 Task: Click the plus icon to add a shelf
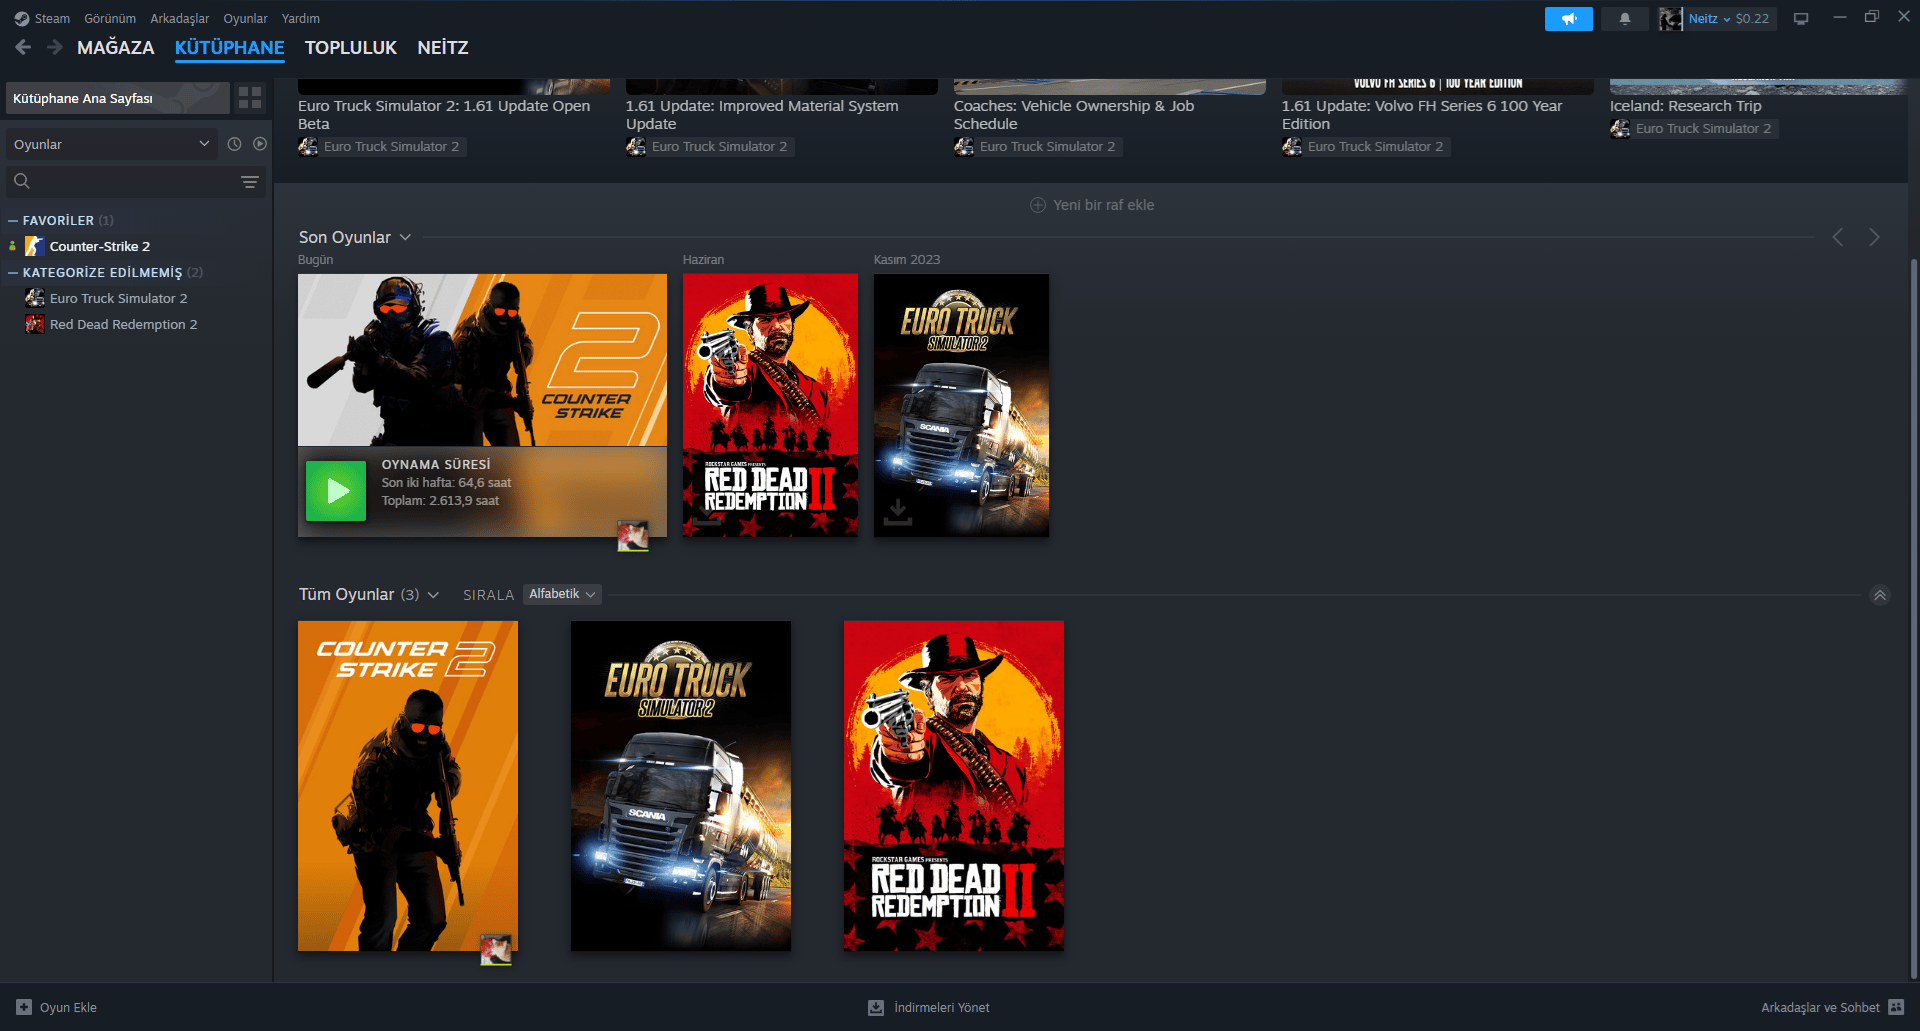coord(1038,205)
